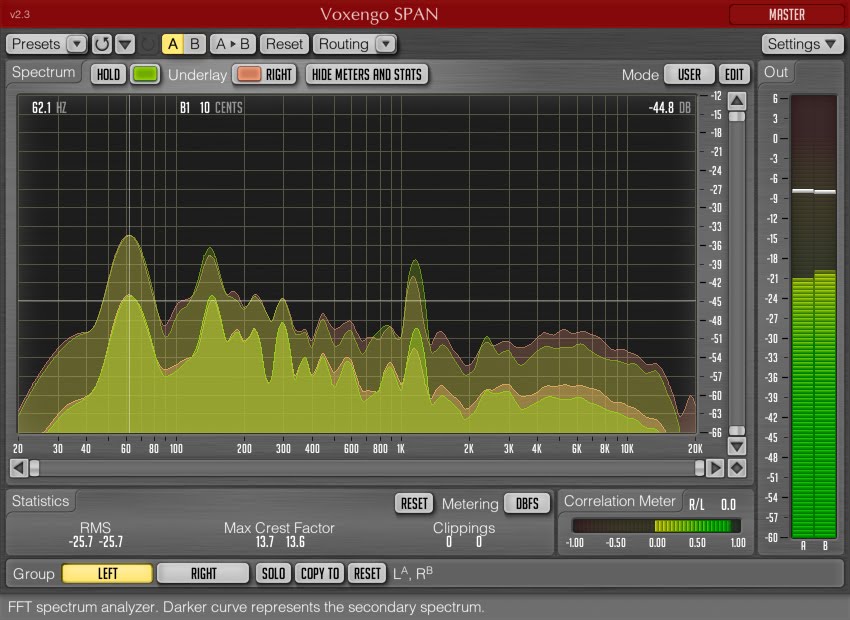Image resolution: width=850 pixels, height=620 pixels.
Task: Select the LEFT group tab
Action: pos(107,573)
